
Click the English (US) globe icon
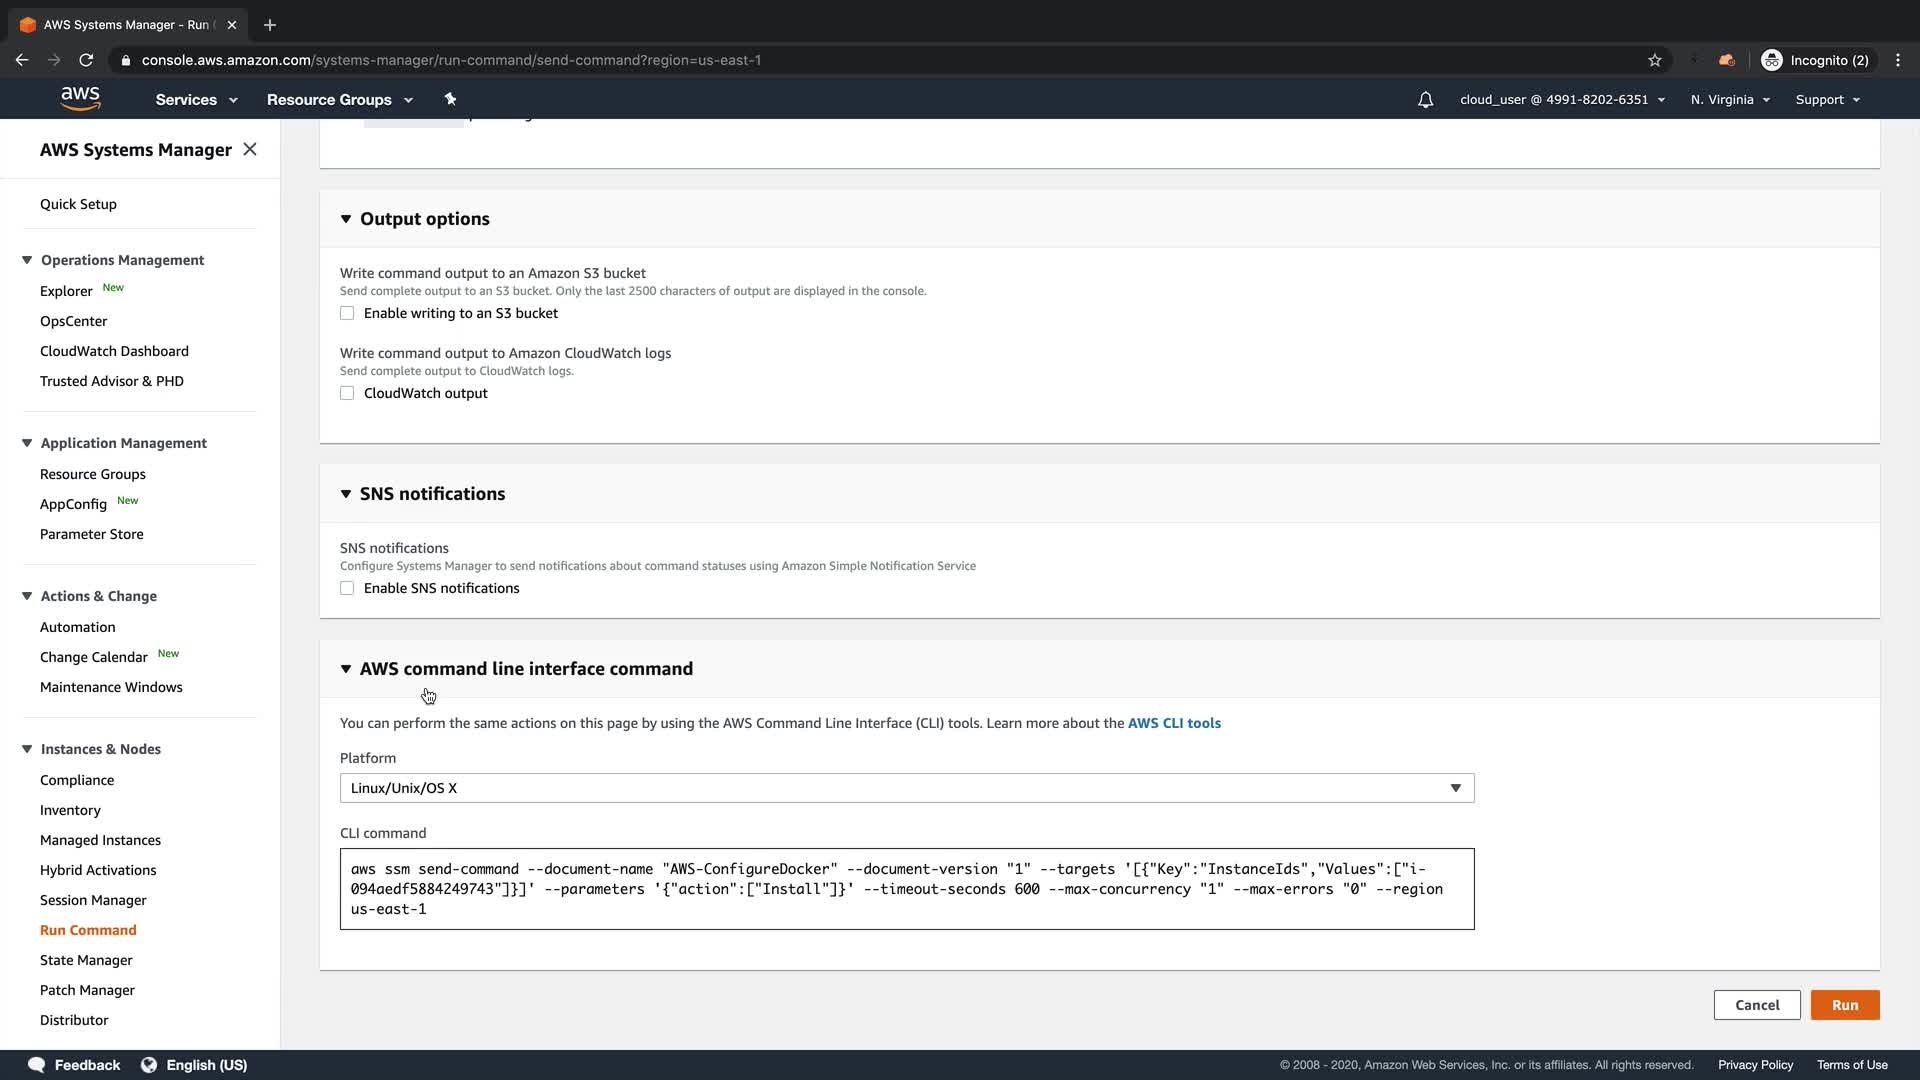click(149, 1065)
